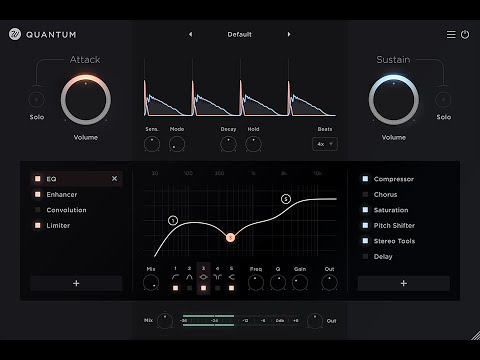Disable the EQ module checkbox
Screen dimensions: 480x360
point(38,179)
